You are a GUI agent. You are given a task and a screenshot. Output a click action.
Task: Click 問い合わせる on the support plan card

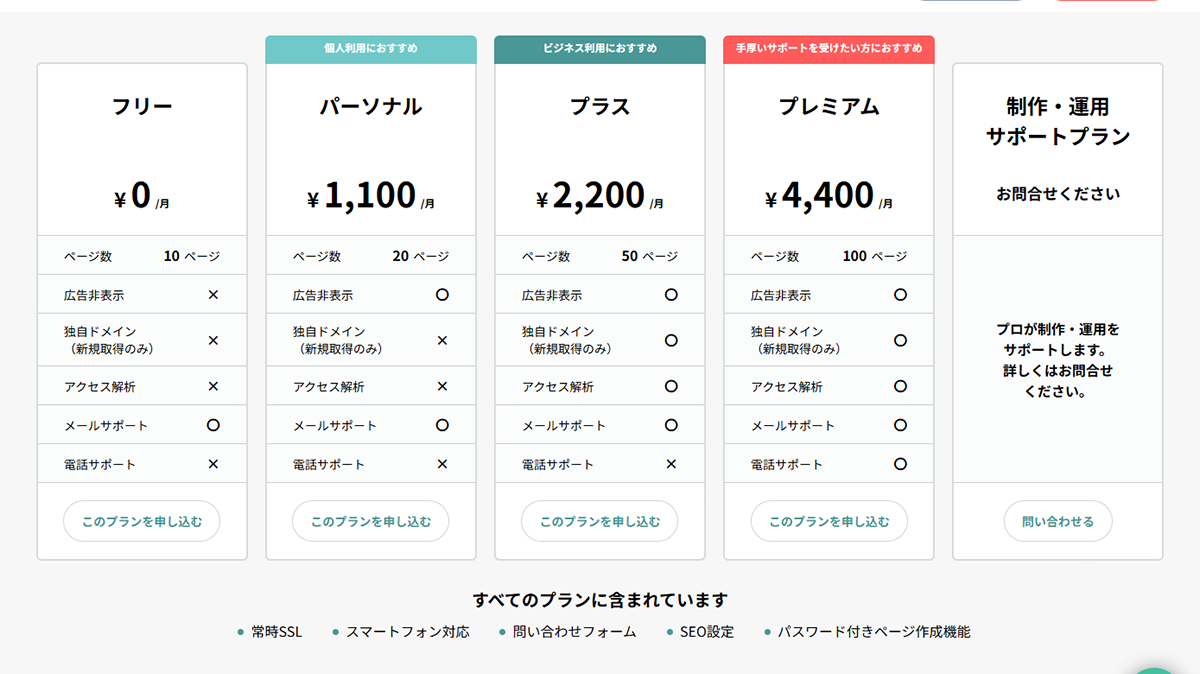pos(1057,520)
